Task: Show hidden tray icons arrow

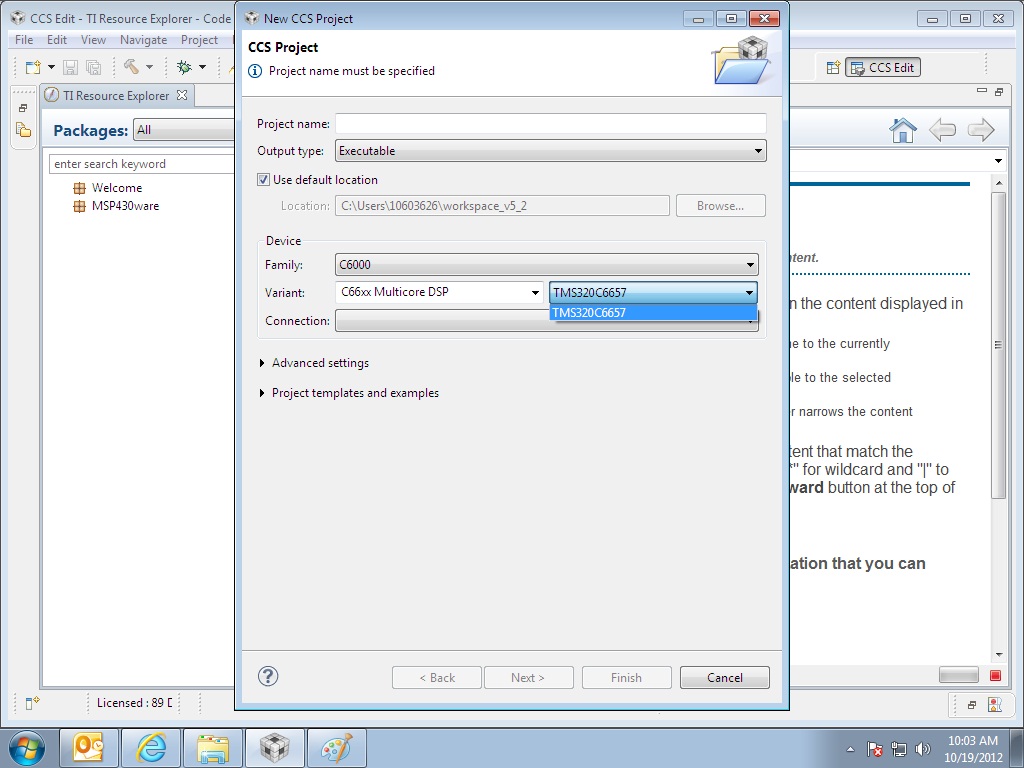Action: click(x=850, y=749)
